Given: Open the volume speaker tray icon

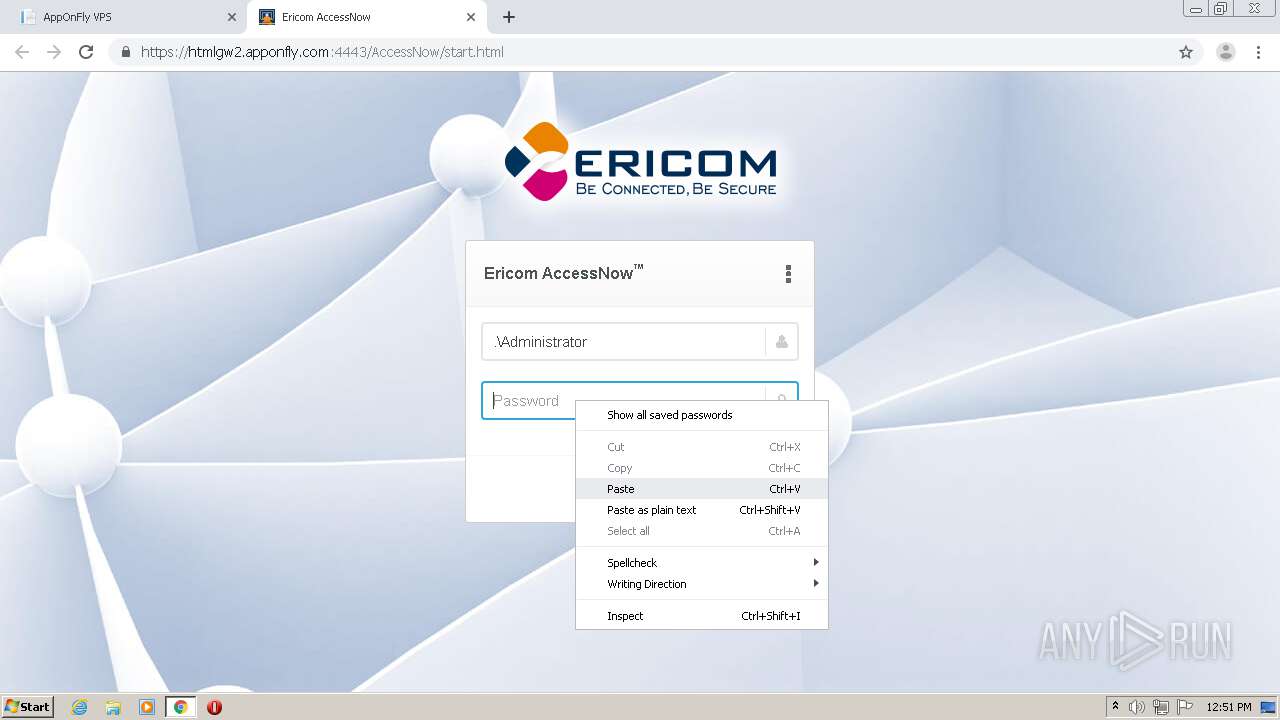Looking at the screenshot, I should click(x=1137, y=707).
